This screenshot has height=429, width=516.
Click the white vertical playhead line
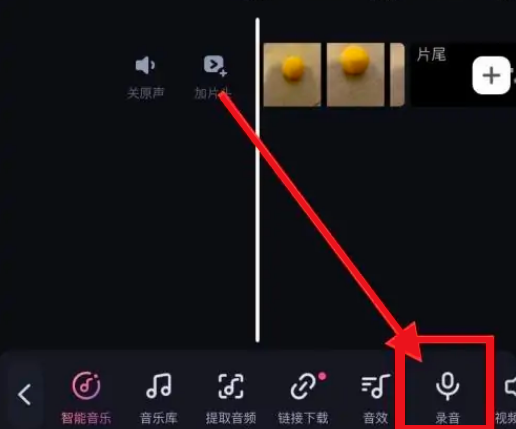(257, 180)
